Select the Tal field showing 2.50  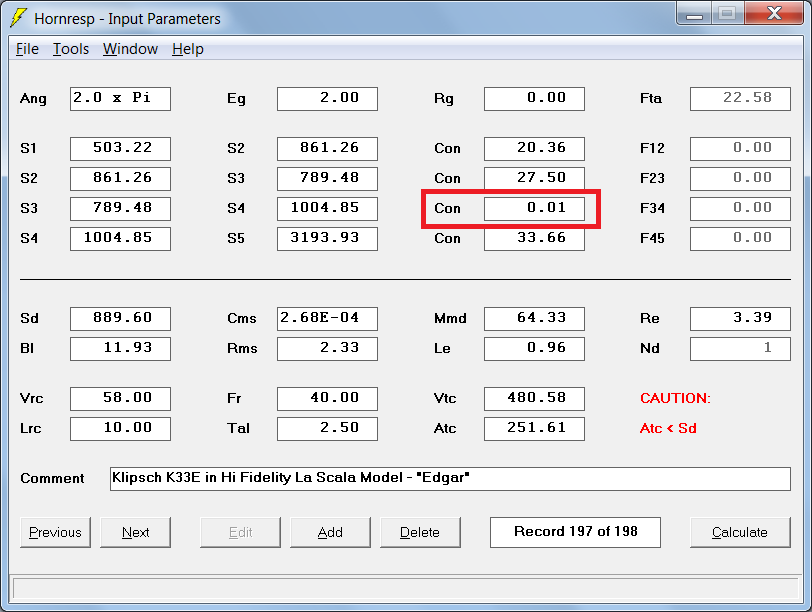327,429
